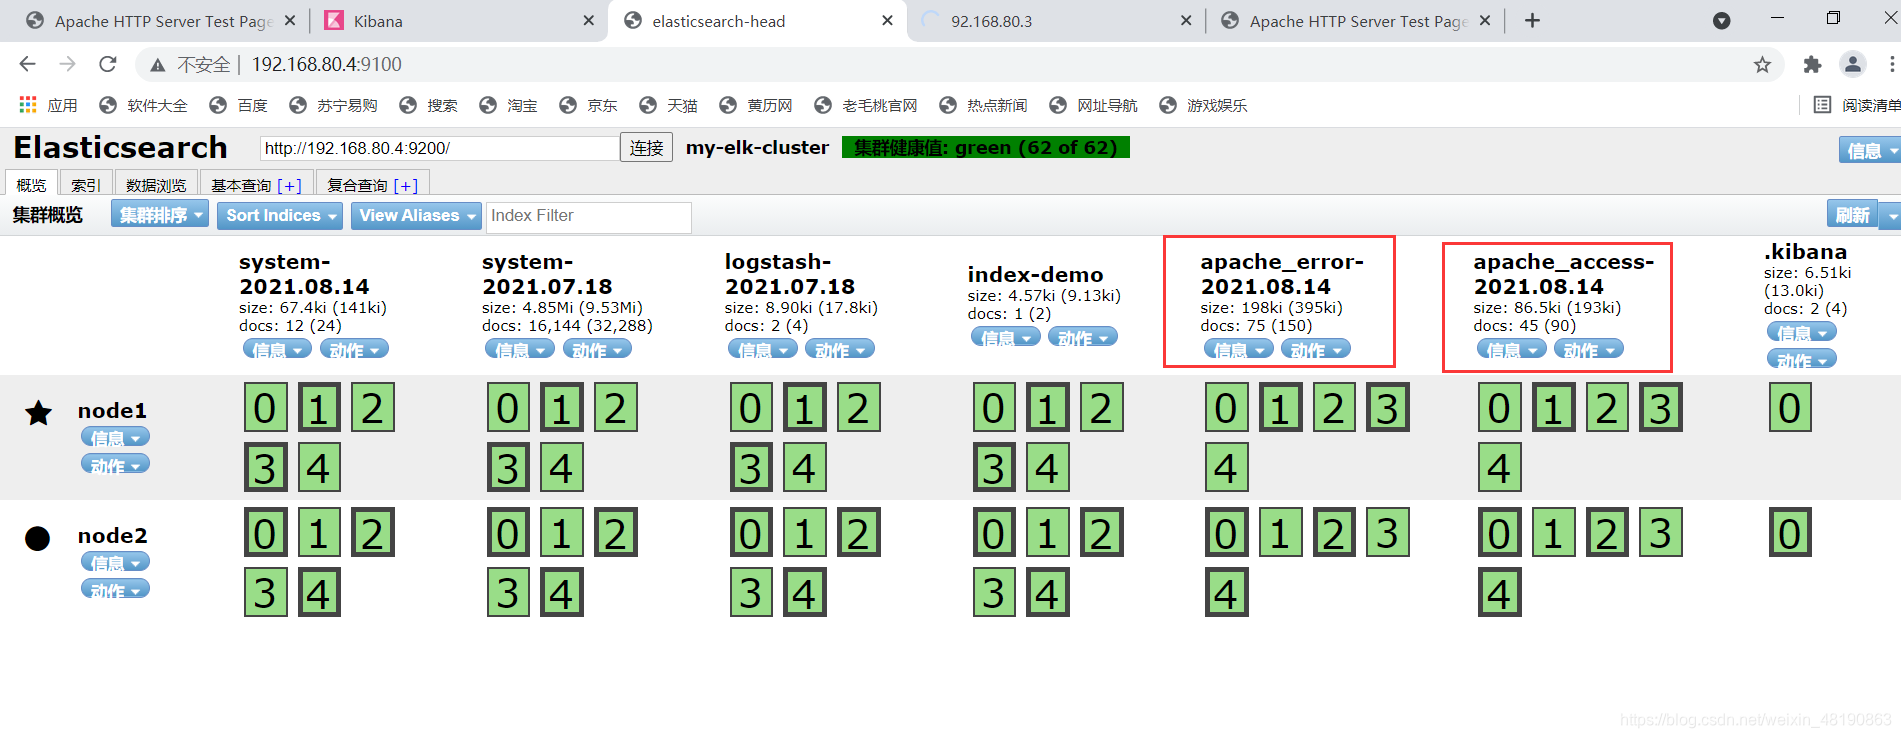Click the 连接 connect button
Image resolution: width=1901 pixels, height=738 pixels.
(x=646, y=148)
